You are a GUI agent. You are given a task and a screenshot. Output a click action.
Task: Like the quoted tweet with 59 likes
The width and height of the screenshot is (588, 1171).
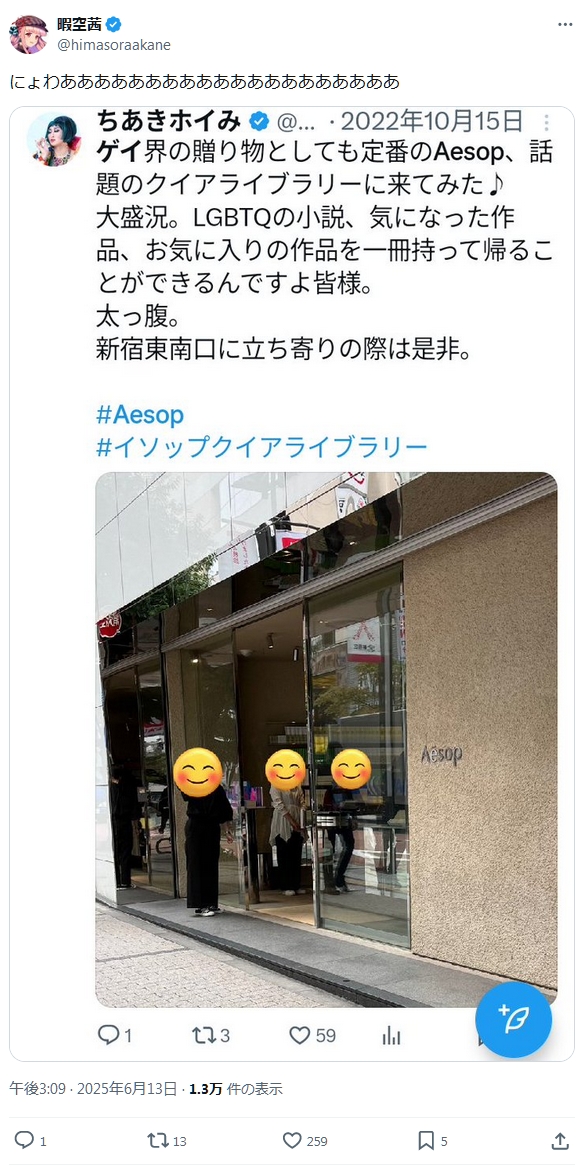tap(300, 1035)
